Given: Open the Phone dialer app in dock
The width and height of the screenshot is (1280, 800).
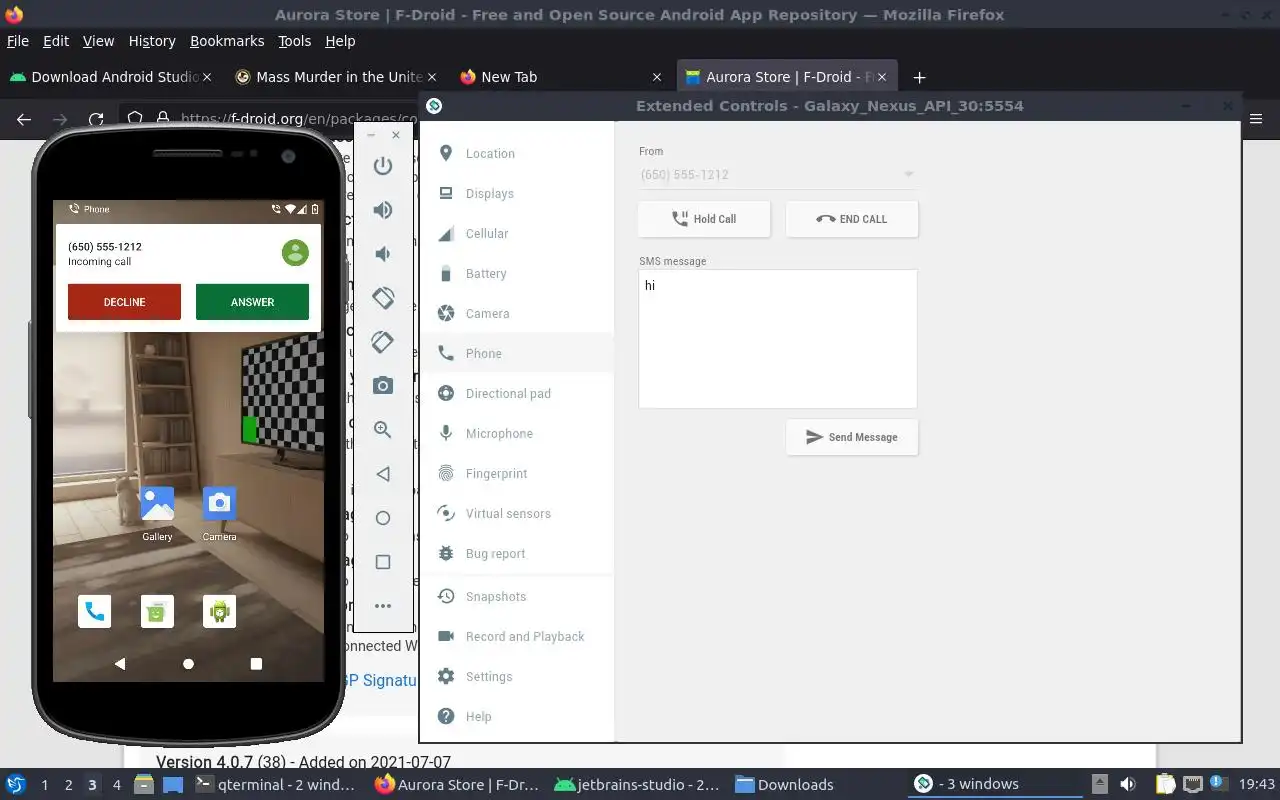Looking at the screenshot, I should (x=95, y=611).
